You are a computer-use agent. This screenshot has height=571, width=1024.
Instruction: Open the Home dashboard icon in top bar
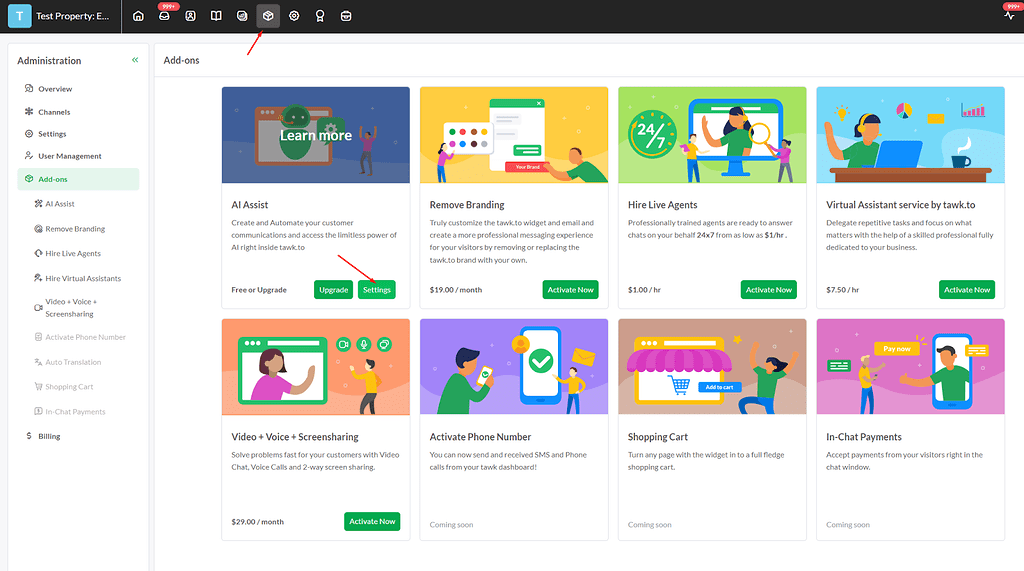138,16
